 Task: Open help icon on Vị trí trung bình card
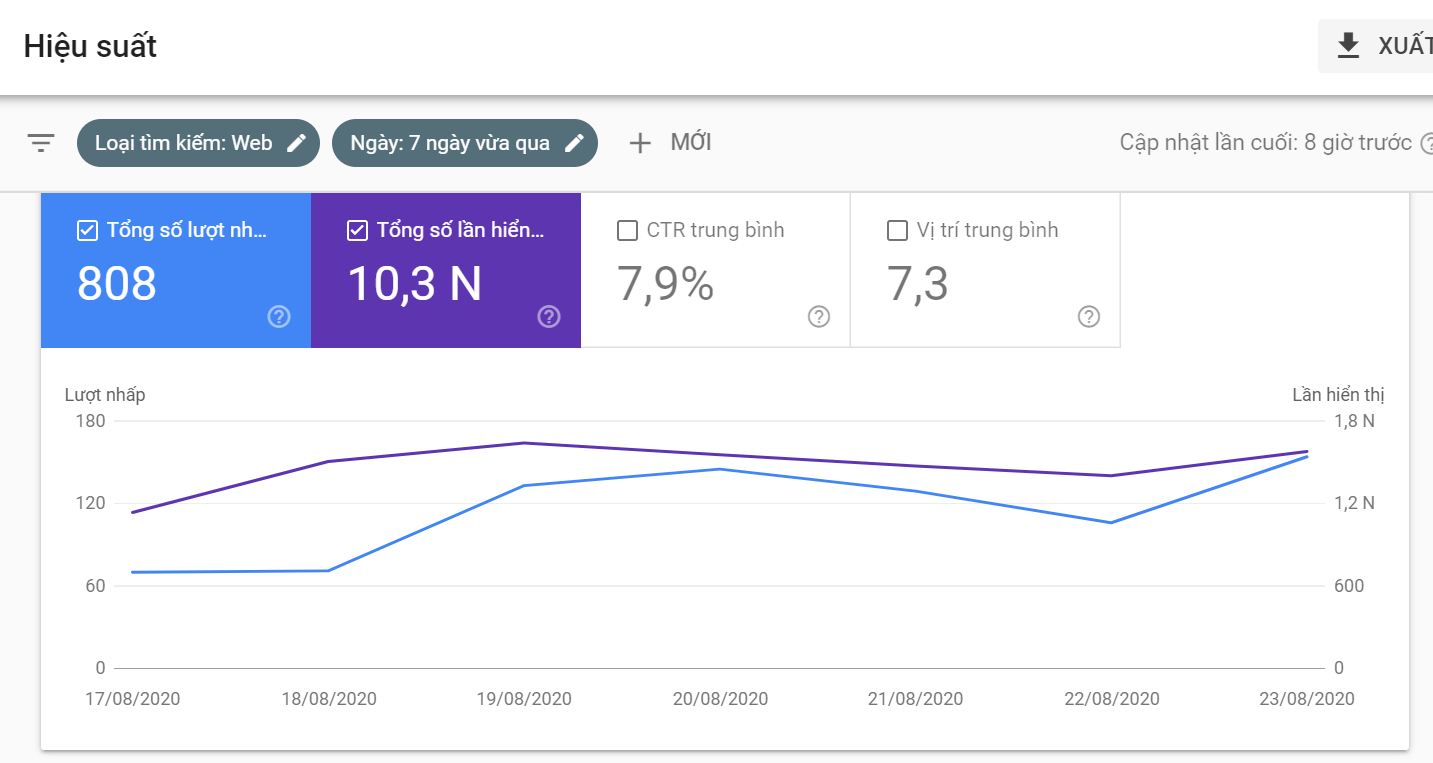(x=1089, y=317)
